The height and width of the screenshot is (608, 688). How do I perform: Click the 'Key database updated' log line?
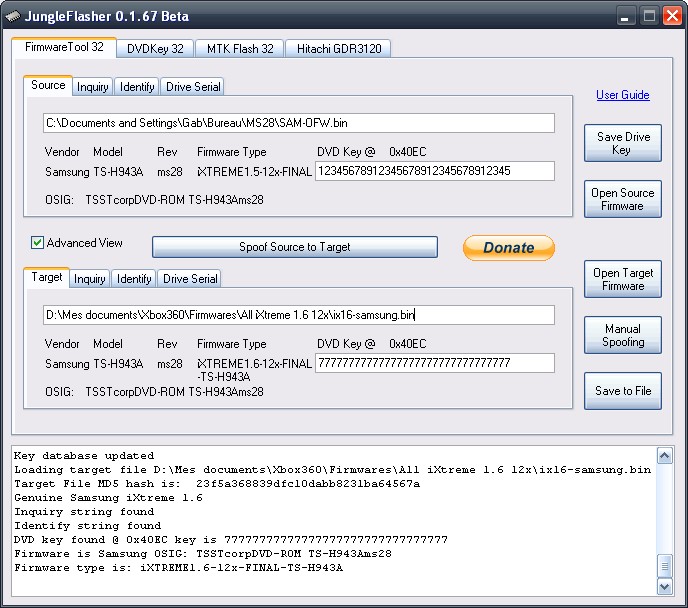(84, 456)
